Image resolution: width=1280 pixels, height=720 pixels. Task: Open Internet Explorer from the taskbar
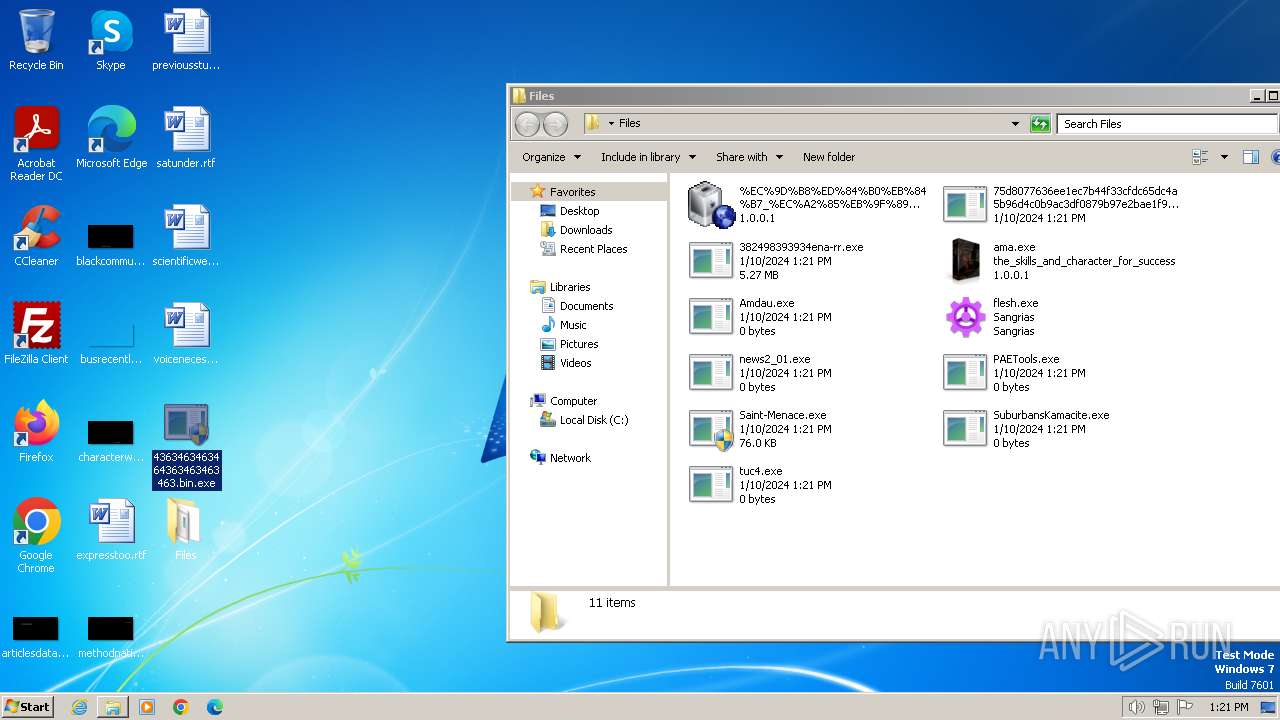pyautogui.click(x=79, y=707)
